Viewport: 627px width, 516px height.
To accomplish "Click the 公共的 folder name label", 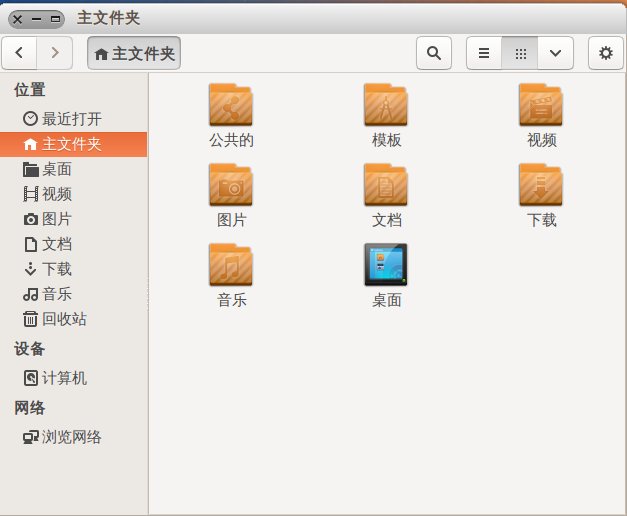I will [x=231, y=140].
